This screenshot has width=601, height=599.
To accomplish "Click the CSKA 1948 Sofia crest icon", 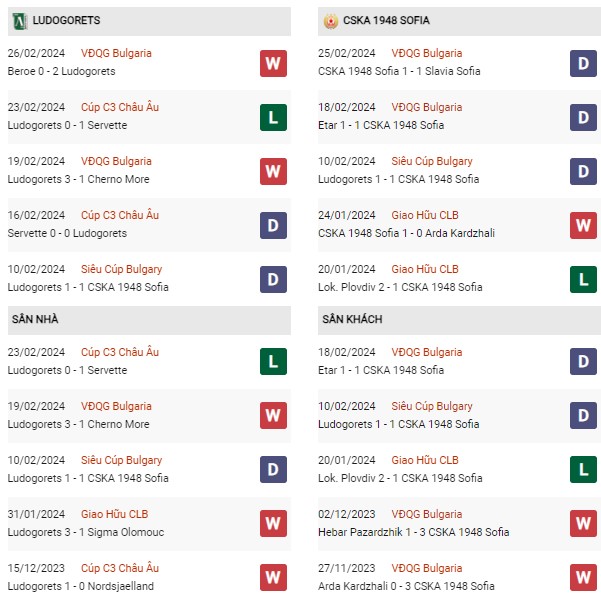I will (x=330, y=21).
